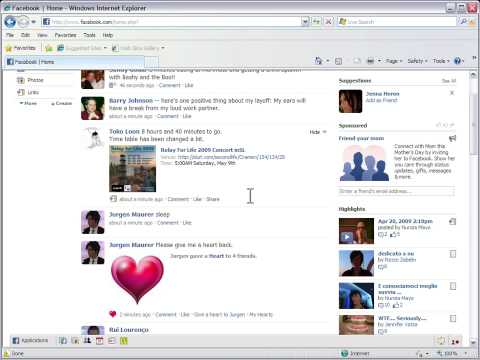Image resolution: width=480 pixels, height=360 pixels.
Task: Click the Add to Favorites Bar icon
Action: (x=49, y=48)
